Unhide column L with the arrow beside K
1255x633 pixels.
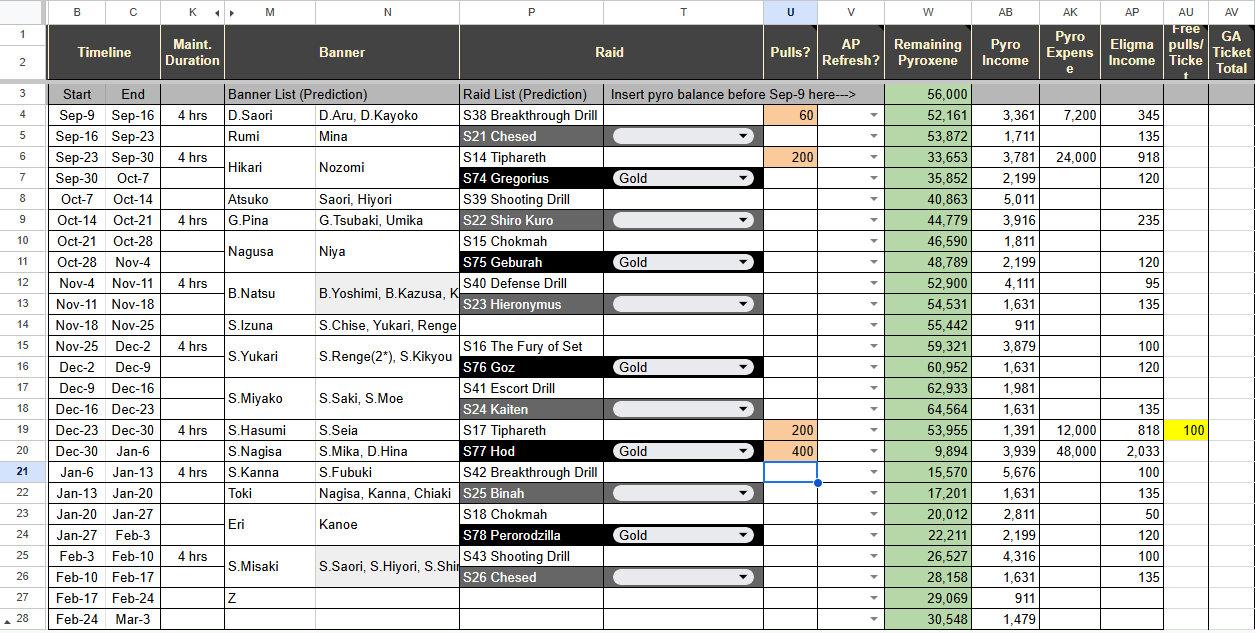click(x=219, y=13)
